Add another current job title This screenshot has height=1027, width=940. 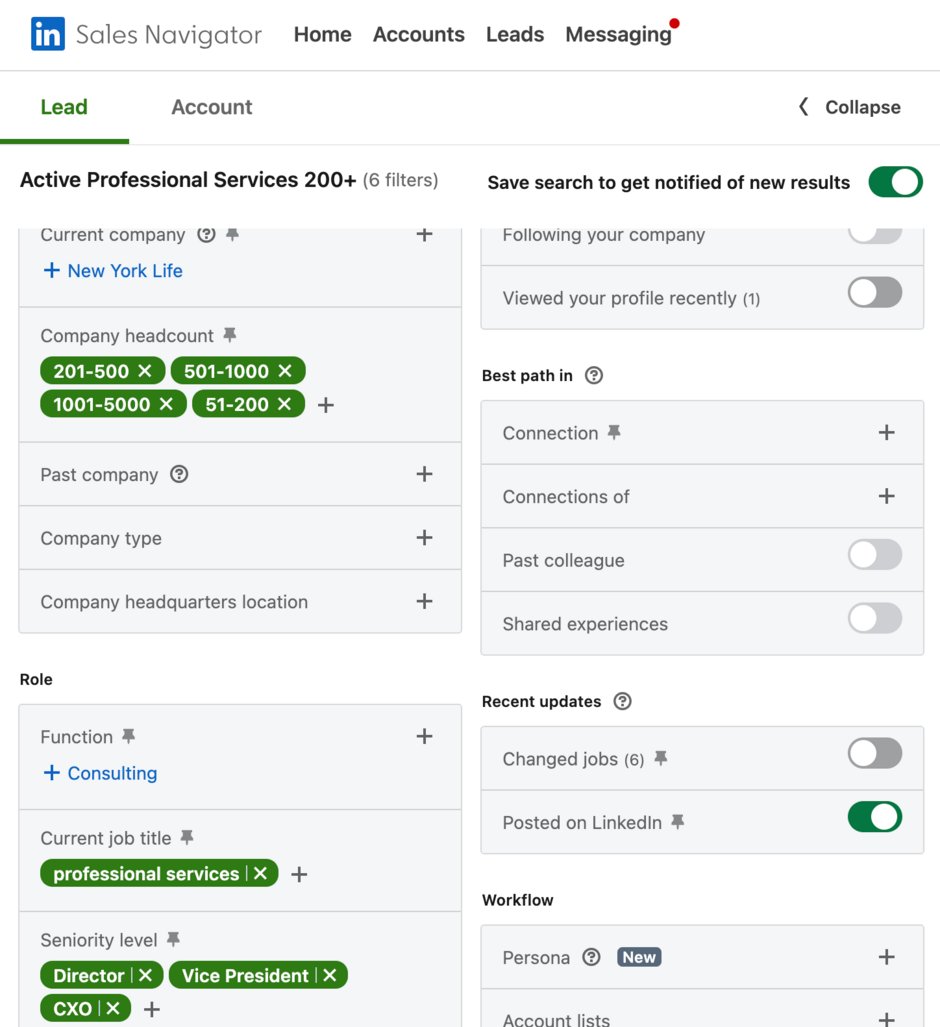coord(299,874)
